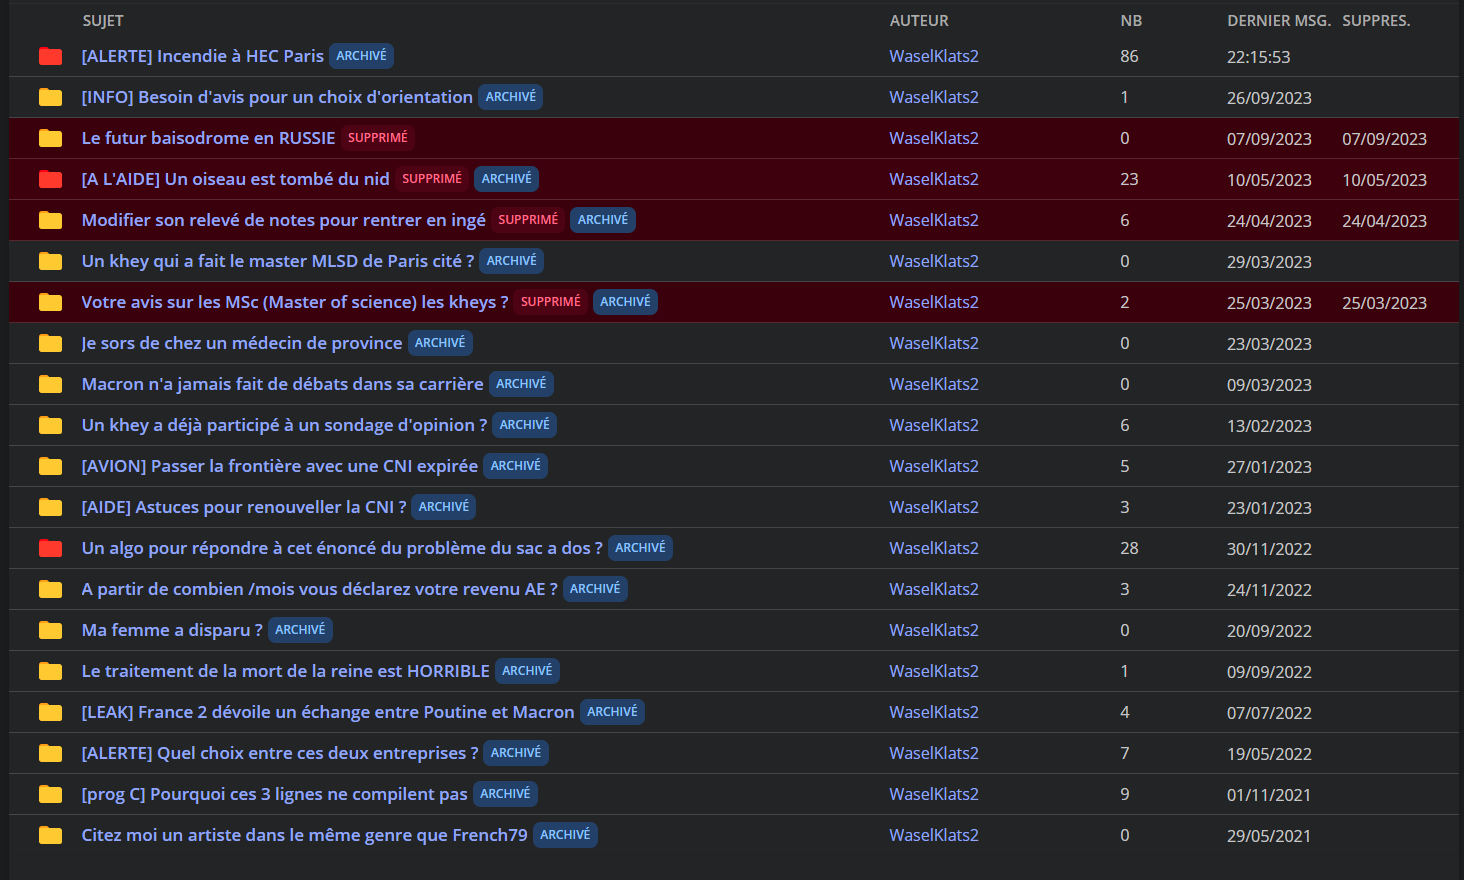Click author WaselKlats2 on the French79 artiste row
Screen dimensions: 1464x880
click(934, 835)
